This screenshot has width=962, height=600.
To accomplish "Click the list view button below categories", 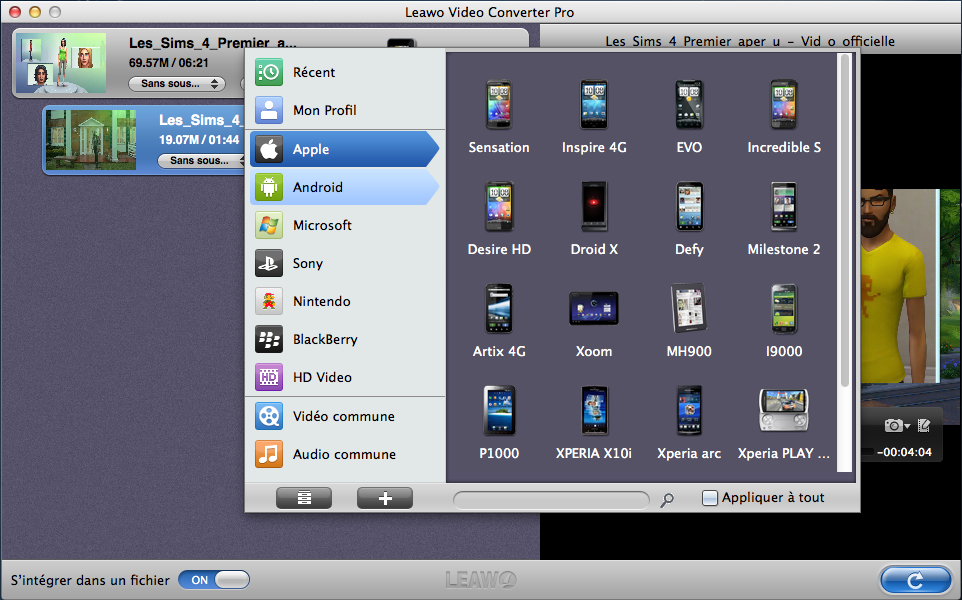I will click(304, 498).
